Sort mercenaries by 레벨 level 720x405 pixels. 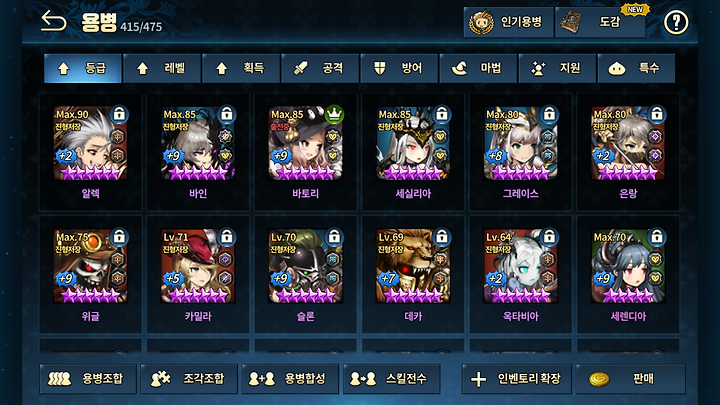(162, 68)
